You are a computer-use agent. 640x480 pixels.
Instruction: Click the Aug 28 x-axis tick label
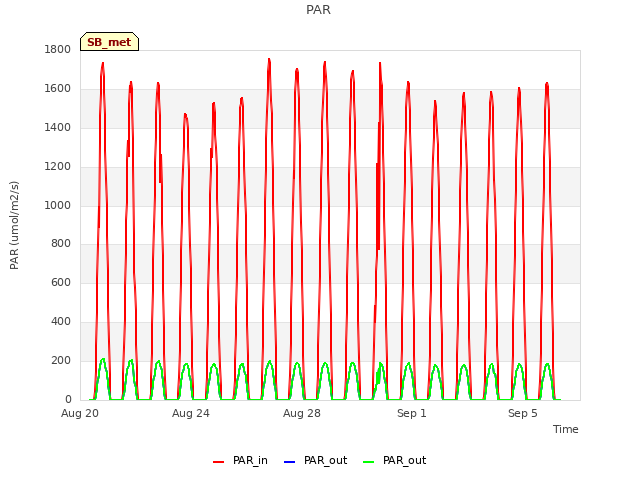(x=302, y=413)
